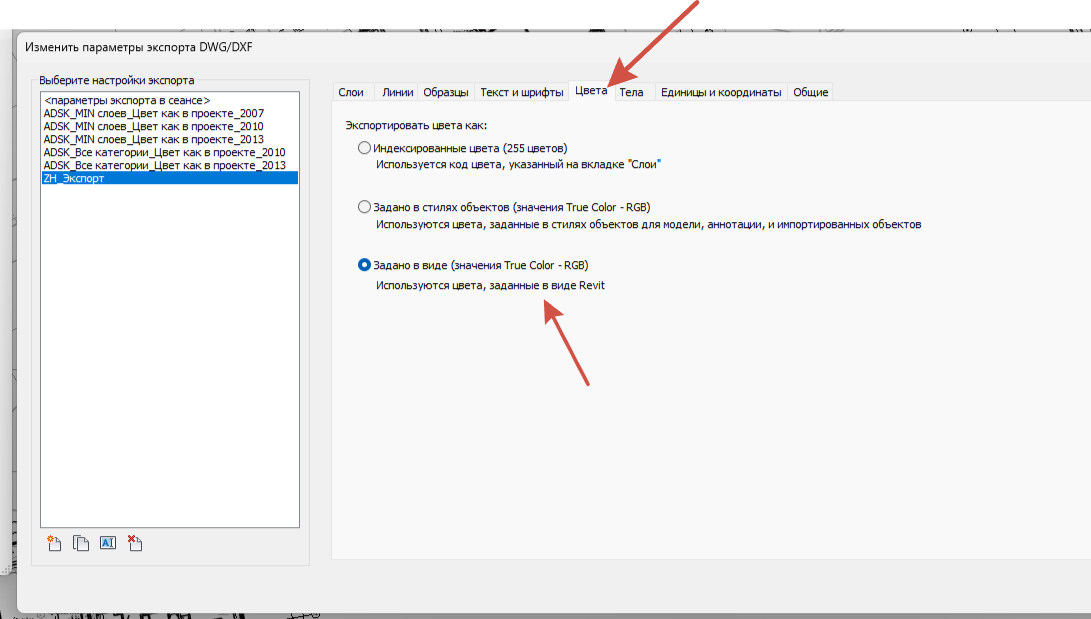Open the Линии tab
Screen dimensions: 1091x619
(x=397, y=92)
